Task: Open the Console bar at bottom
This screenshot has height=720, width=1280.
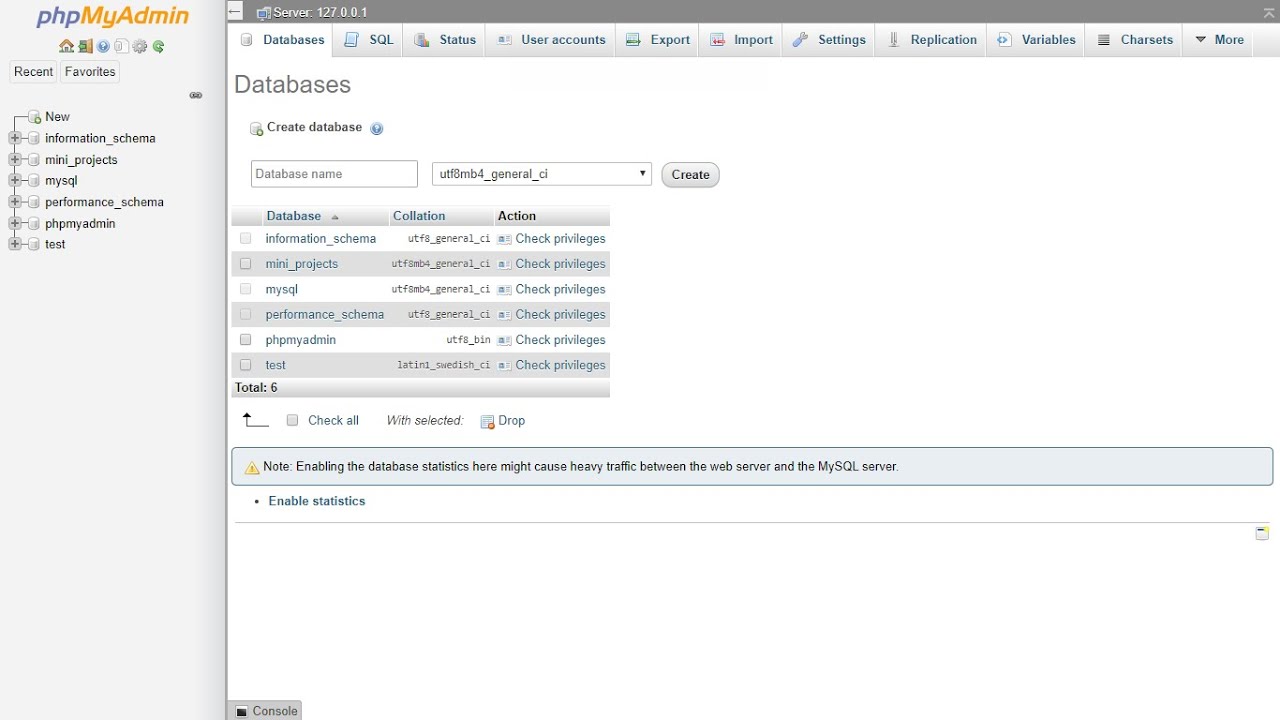Action: 265,711
